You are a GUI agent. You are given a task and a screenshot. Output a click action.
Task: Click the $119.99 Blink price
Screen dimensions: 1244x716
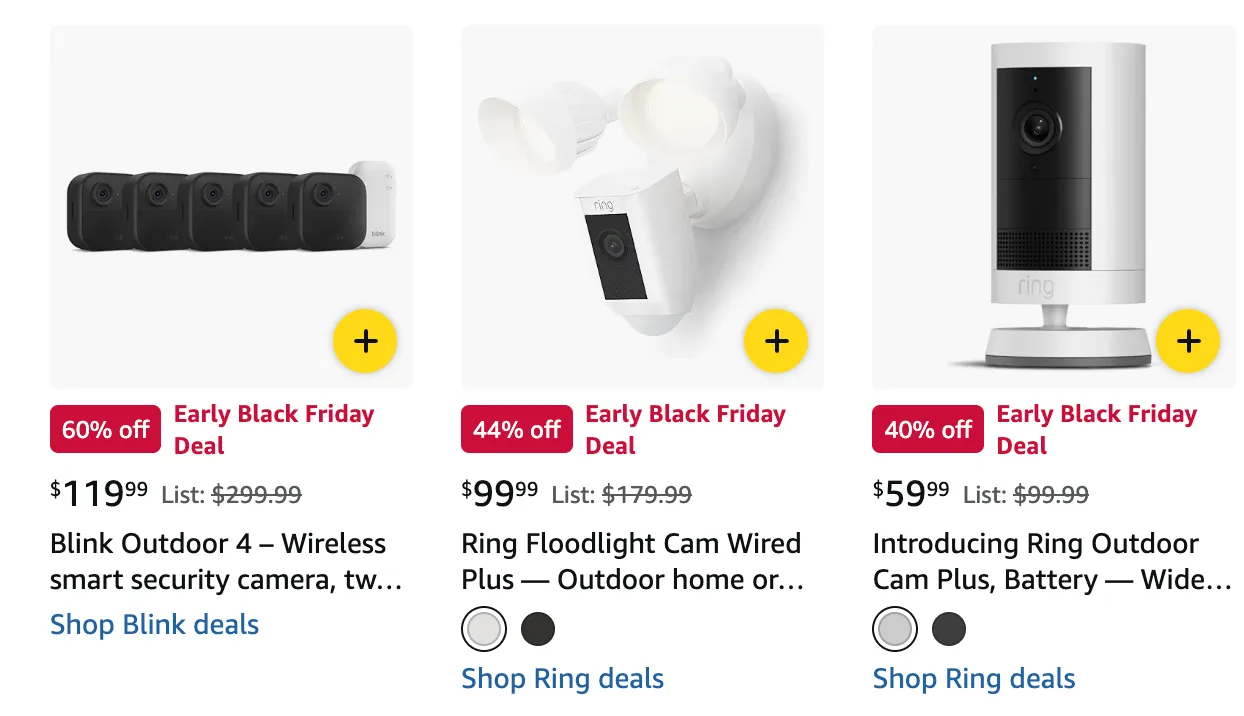[x=99, y=492]
